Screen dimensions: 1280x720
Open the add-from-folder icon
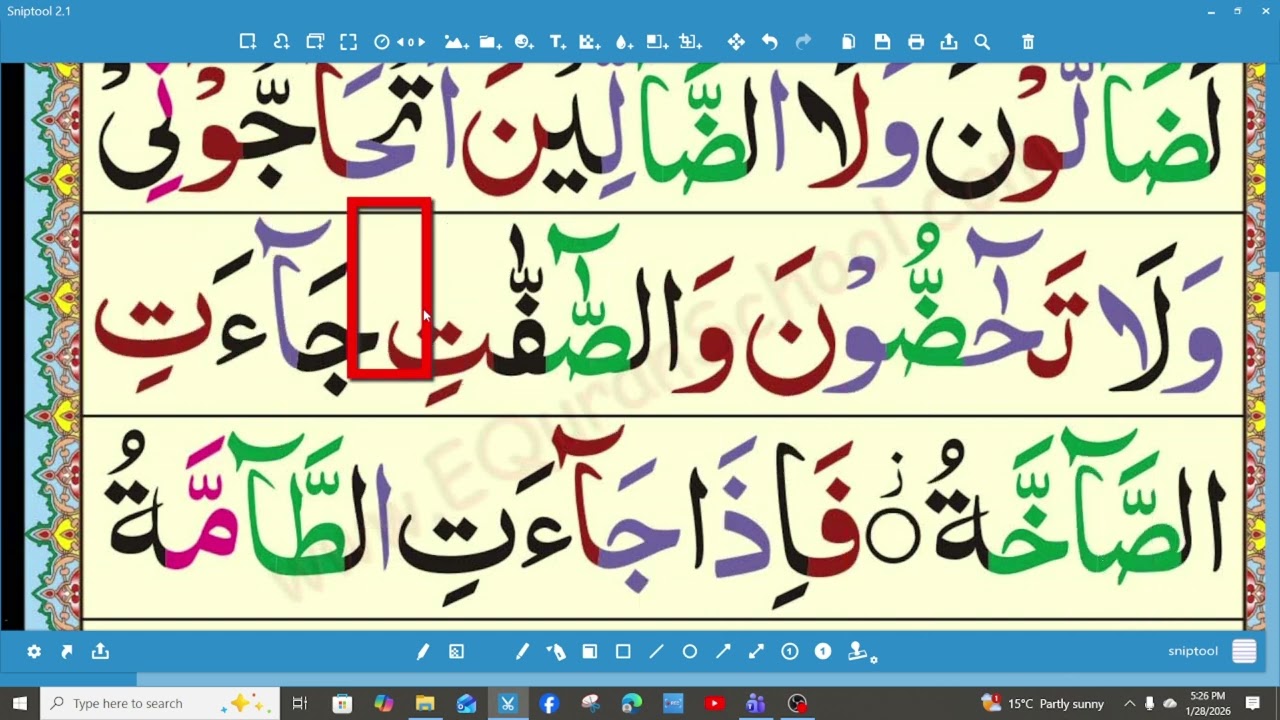click(490, 42)
